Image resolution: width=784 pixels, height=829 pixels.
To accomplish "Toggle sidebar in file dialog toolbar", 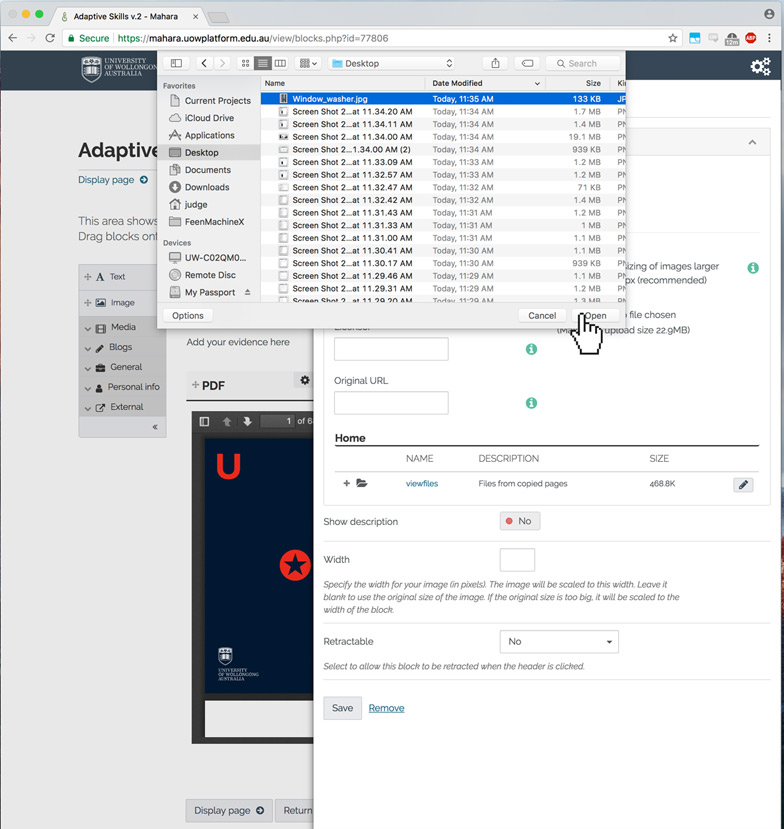I will pyautogui.click(x=177, y=63).
